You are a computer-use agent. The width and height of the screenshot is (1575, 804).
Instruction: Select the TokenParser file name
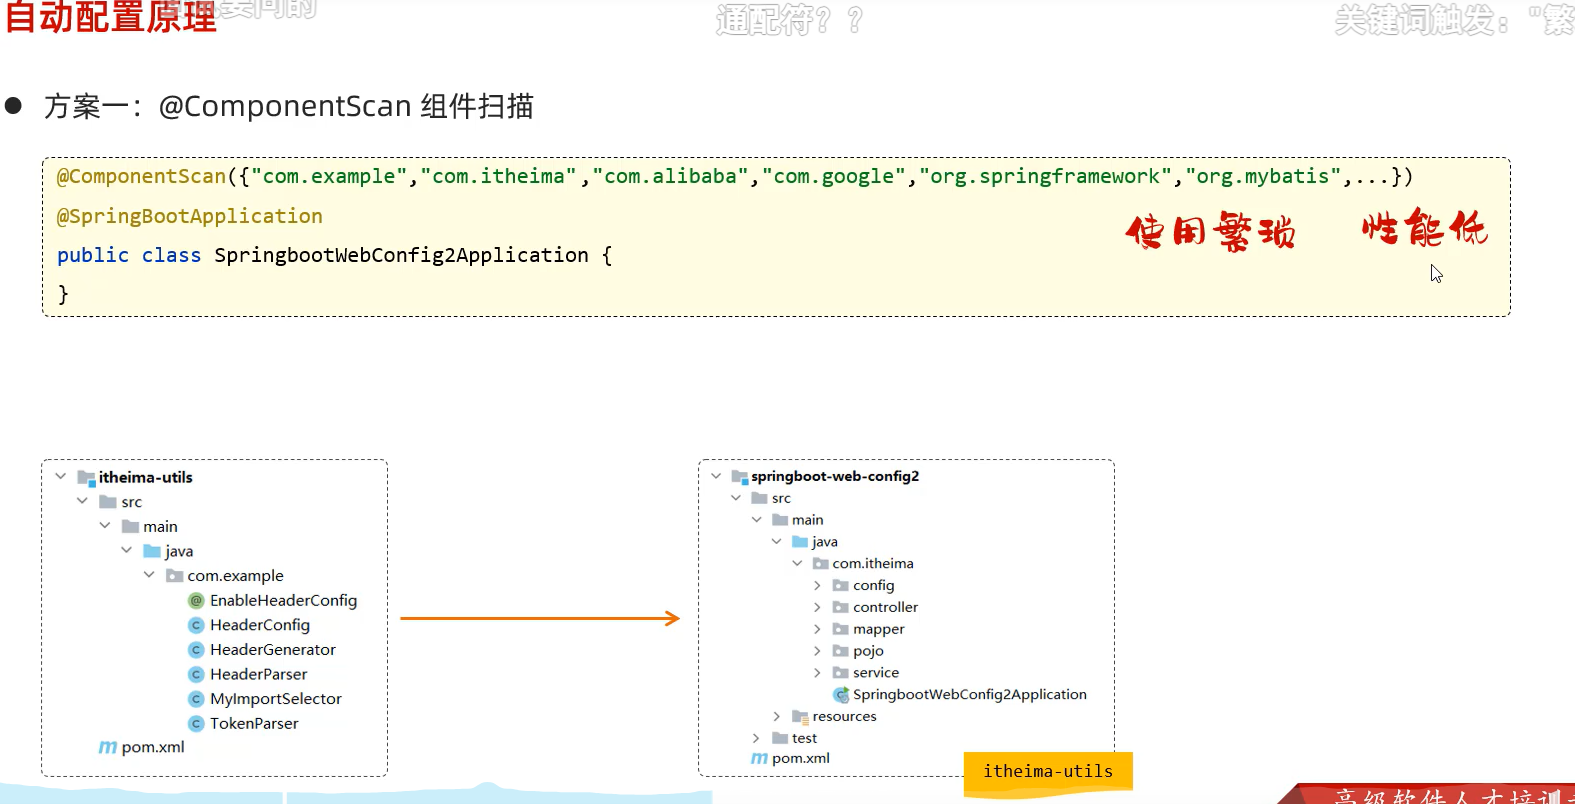tap(254, 724)
